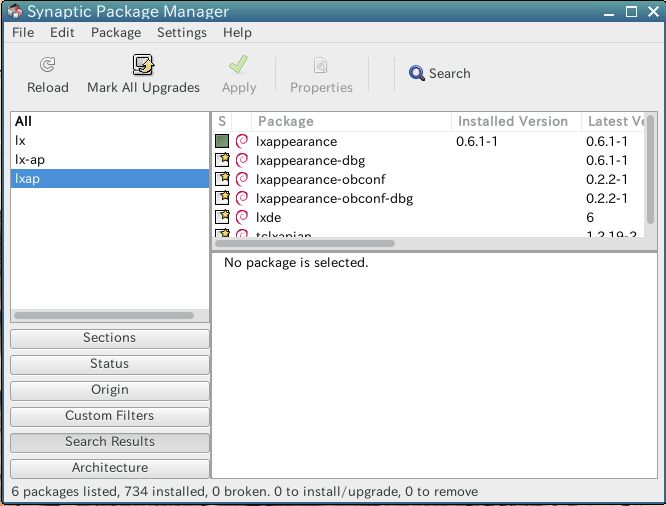
Task: Click installed version 0.6.1-1 of lxappearance
Action: click(477, 141)
